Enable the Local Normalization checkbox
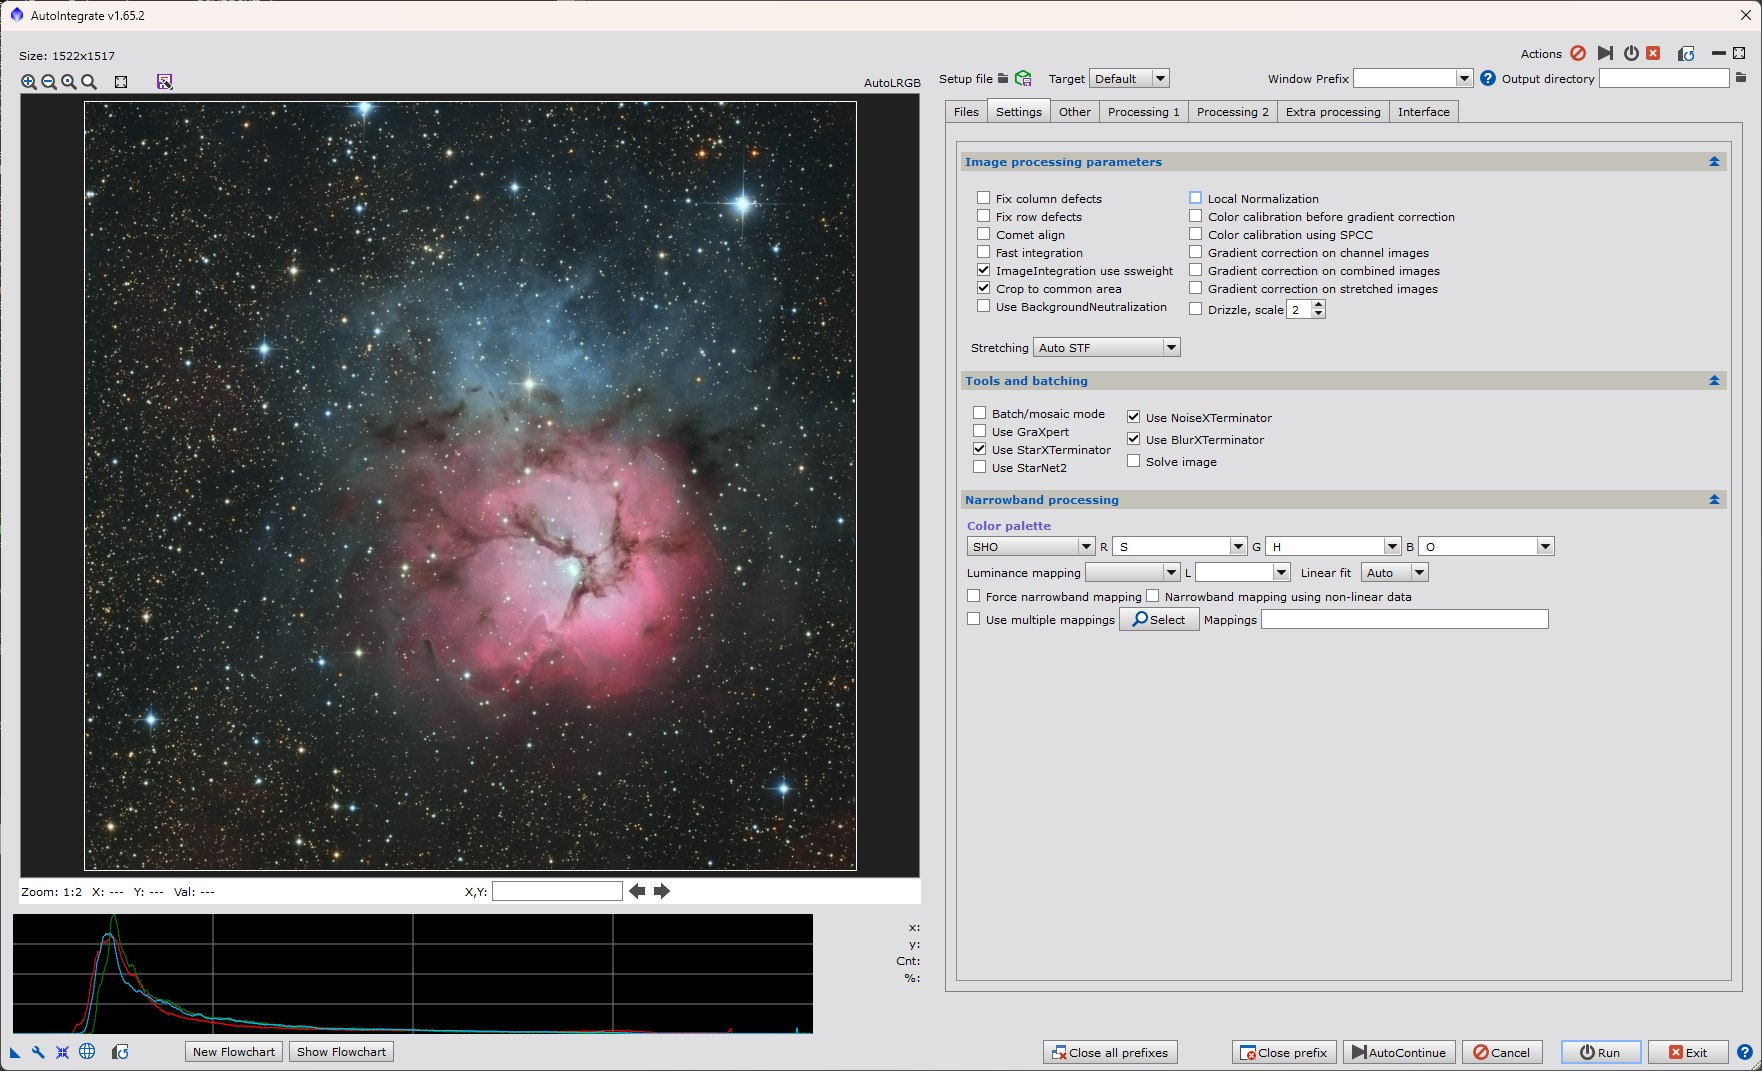This screenshot has height=1071, width=1762. [x=1195, y=198]
